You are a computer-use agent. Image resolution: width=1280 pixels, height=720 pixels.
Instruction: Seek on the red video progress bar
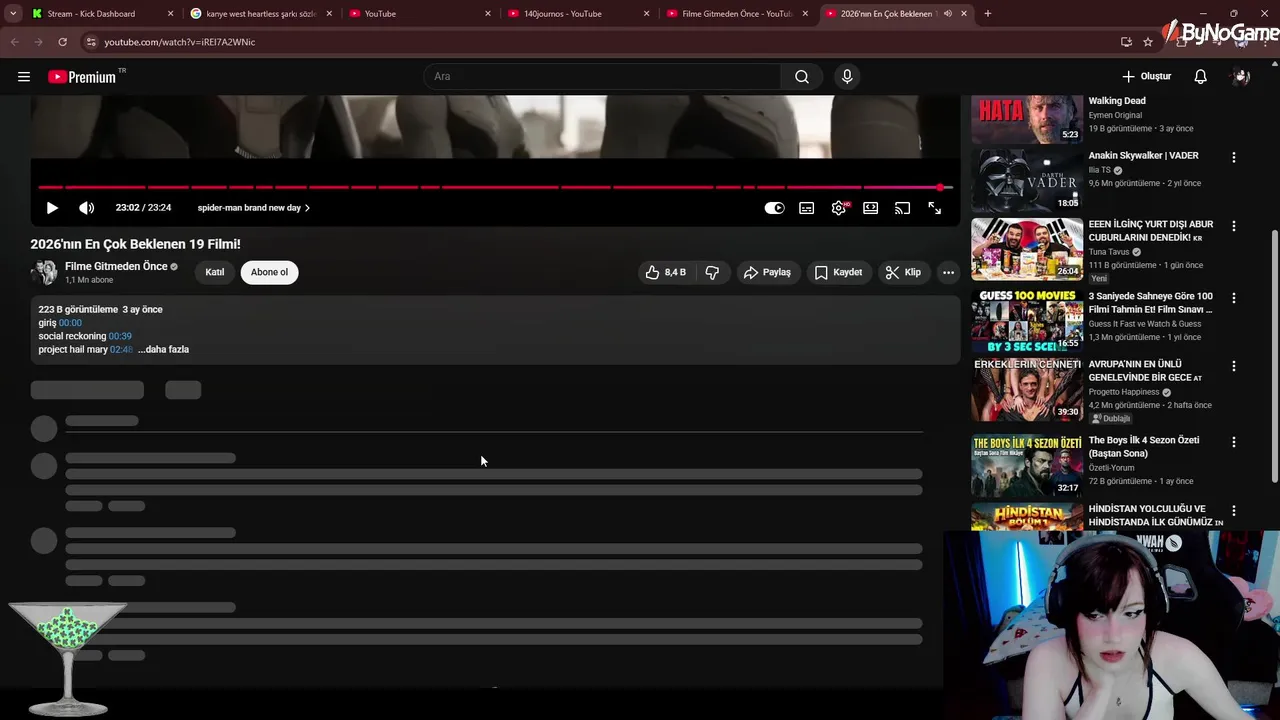coord(495,187)
